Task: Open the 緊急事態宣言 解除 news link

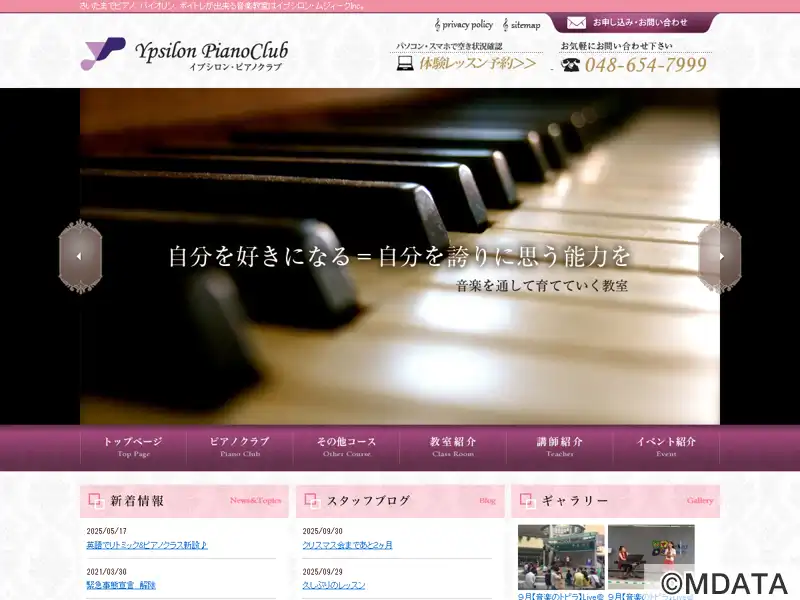Action: point(121,585)
